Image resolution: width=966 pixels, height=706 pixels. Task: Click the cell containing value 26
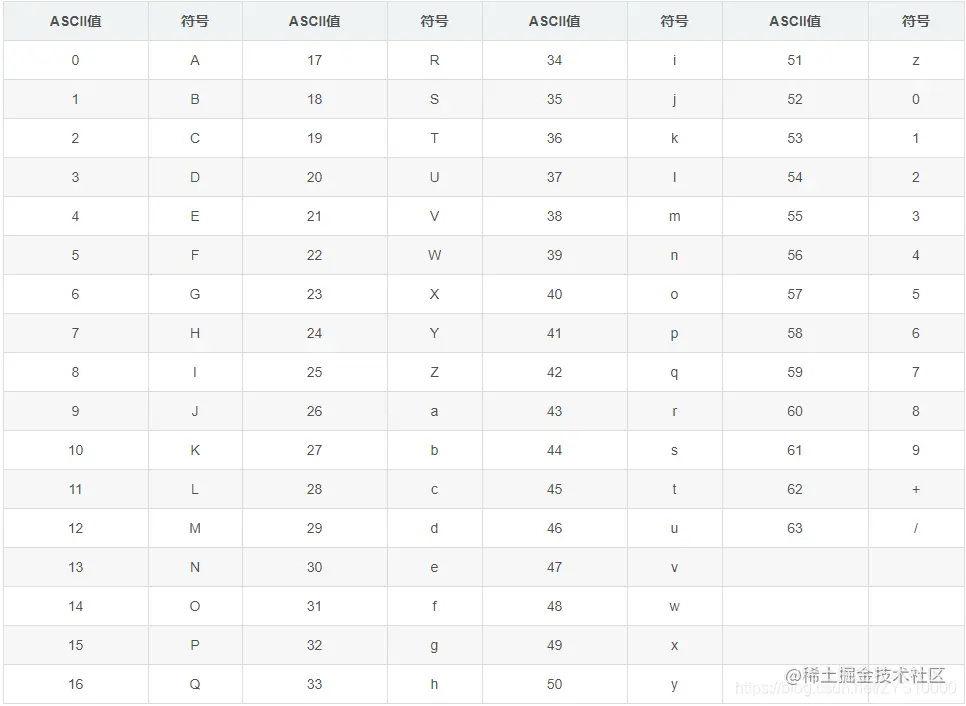[315, 411]
